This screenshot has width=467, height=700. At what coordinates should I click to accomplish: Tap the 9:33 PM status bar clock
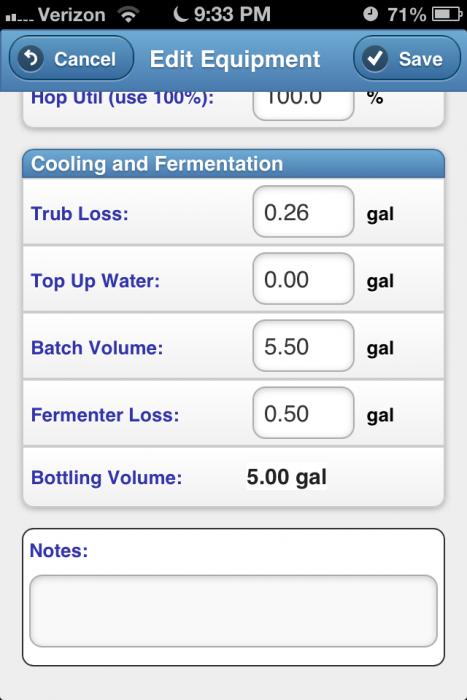(232, 14)
